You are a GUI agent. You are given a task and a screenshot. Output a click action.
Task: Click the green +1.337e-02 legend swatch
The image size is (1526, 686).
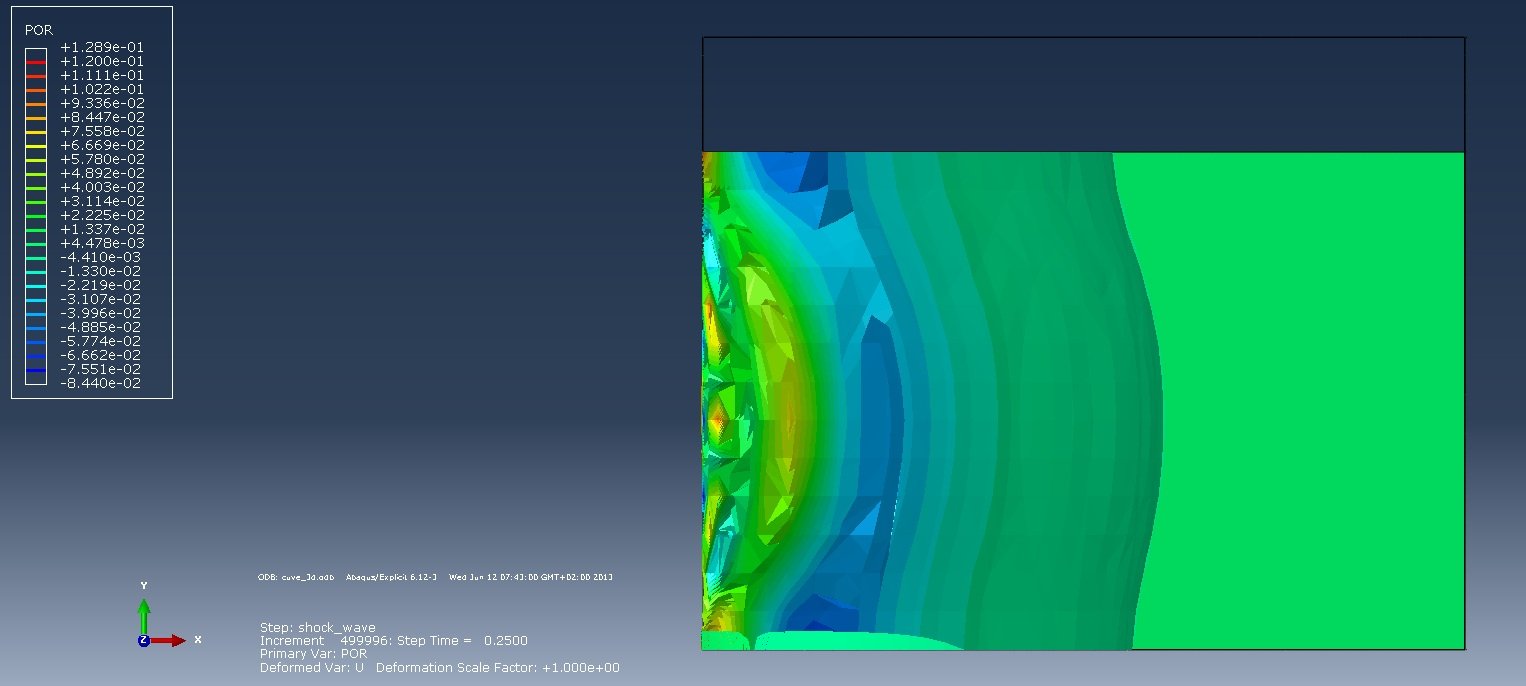tap(36, 229)
